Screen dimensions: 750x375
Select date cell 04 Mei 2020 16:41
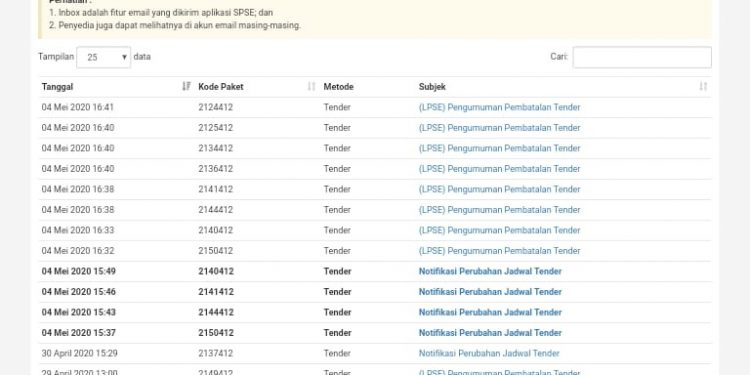(77, 107)
